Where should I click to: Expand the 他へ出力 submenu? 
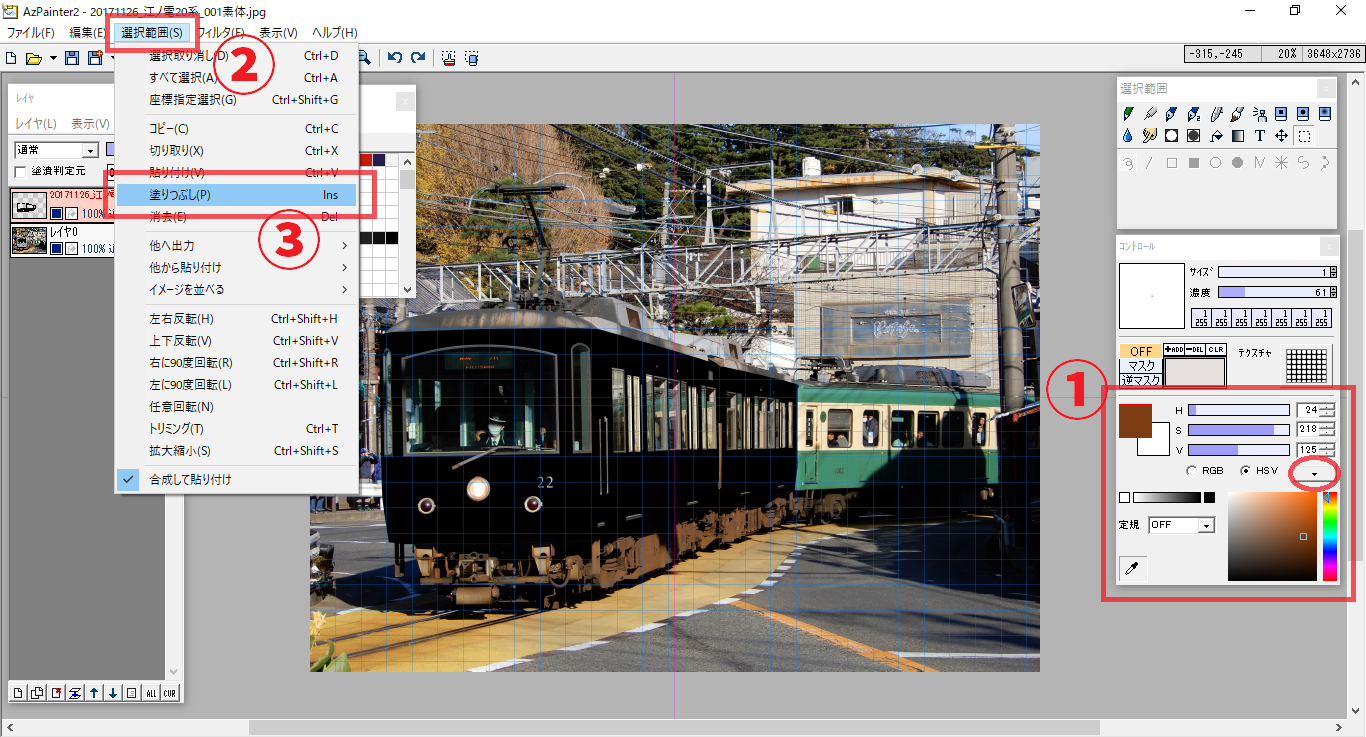(236, 246)
